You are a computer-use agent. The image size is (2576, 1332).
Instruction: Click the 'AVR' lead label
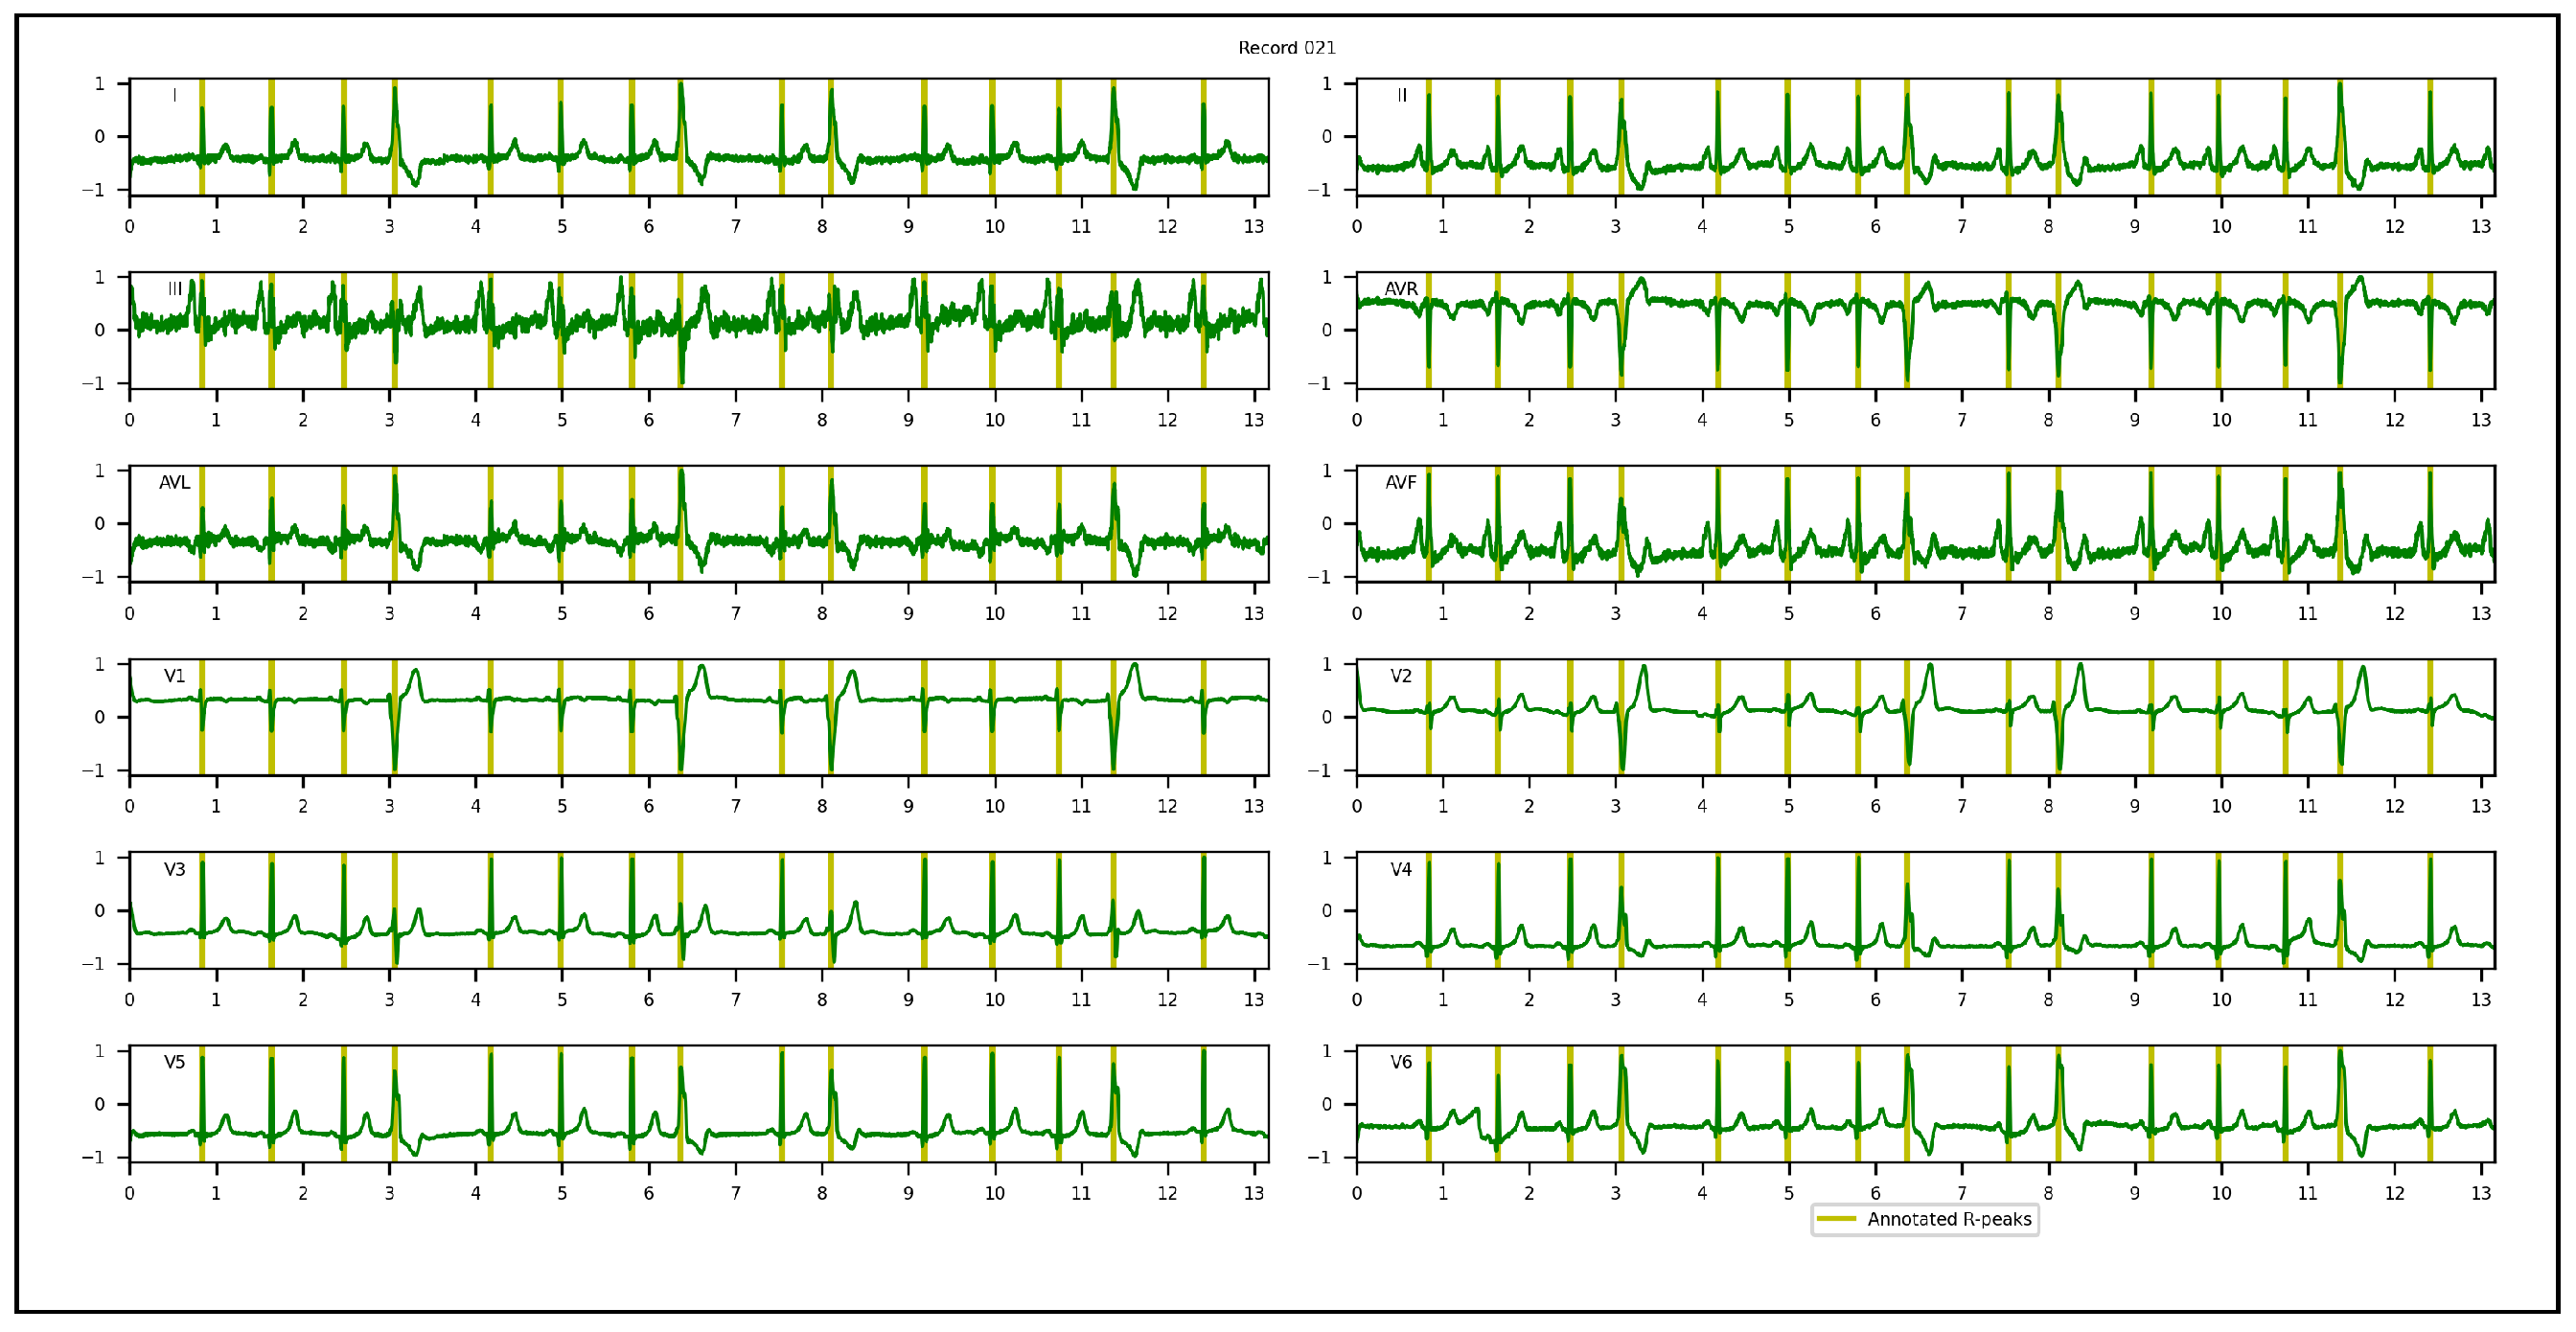(x=1400, y=289)
